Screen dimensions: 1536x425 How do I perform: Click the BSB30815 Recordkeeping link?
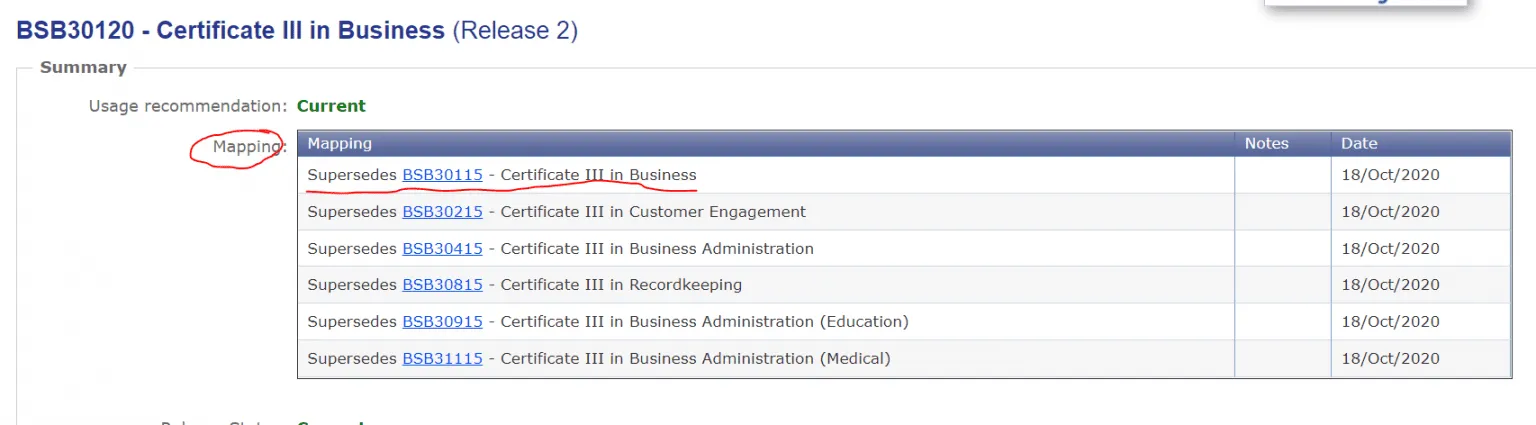[442, 285]
